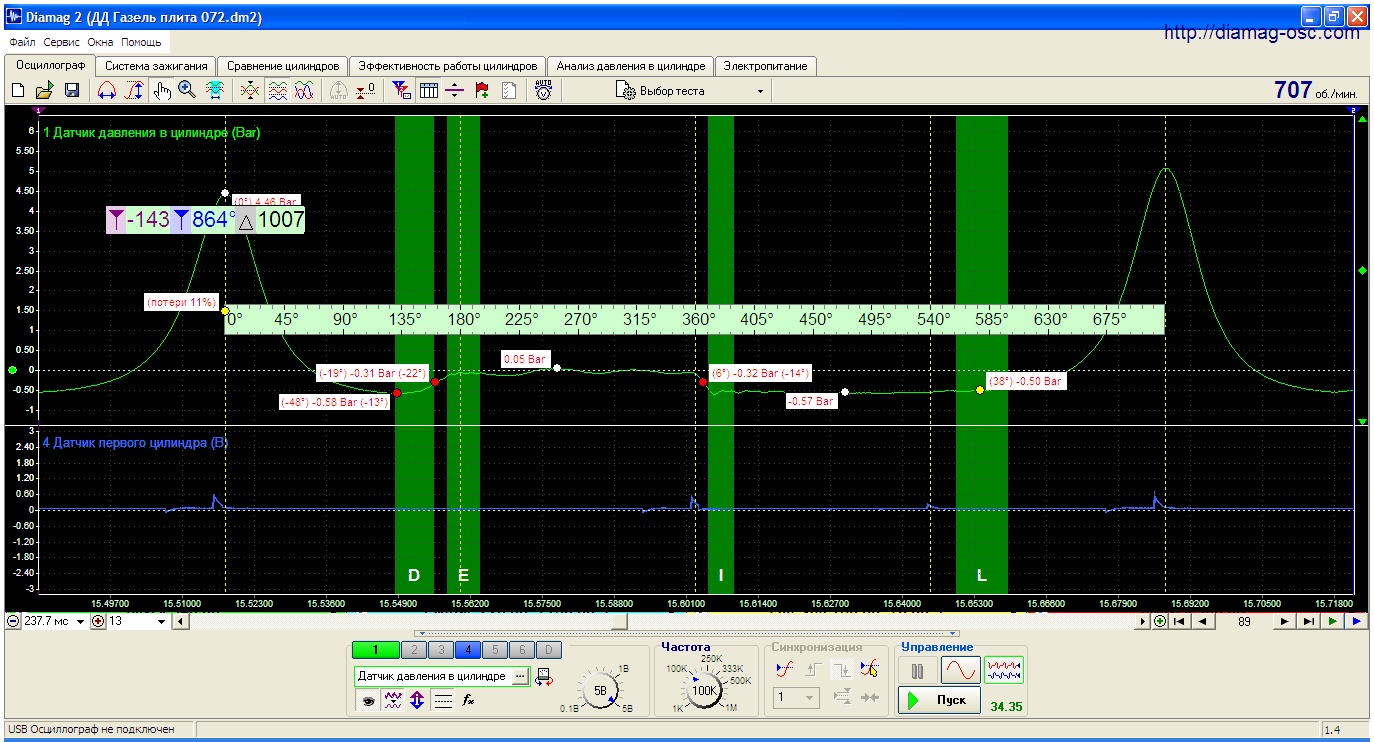The height and width of the screenshot is (742, 1374).
Task: Click the minus zoom-out button beside 237.7 мс
Action: (x=13, y=621)
